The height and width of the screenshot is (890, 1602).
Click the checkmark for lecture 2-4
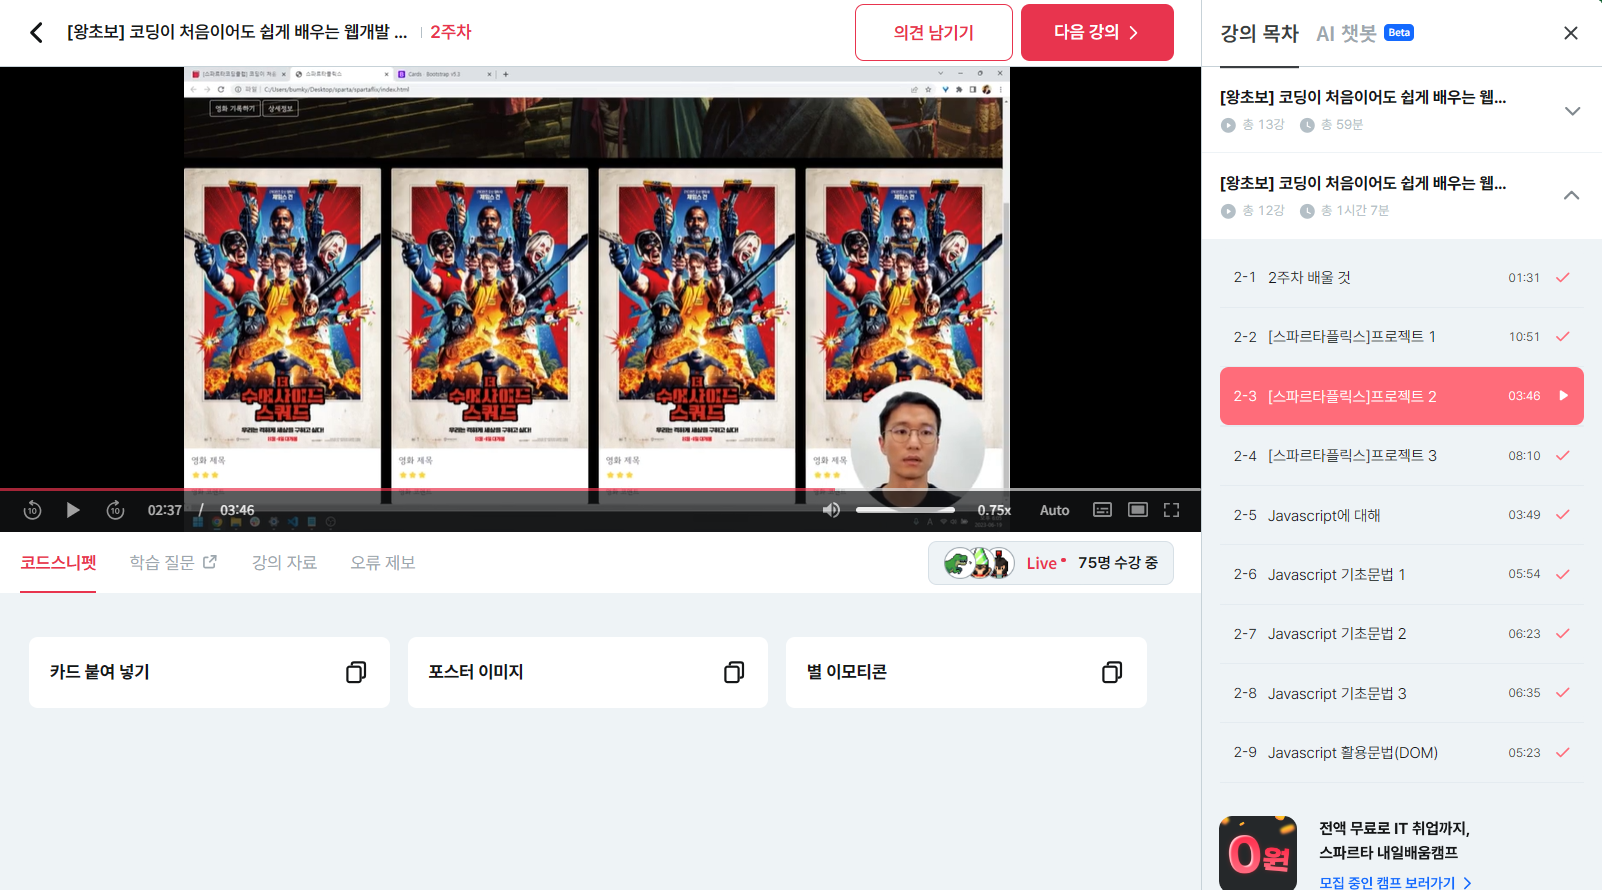click(x=1563, y=455)
